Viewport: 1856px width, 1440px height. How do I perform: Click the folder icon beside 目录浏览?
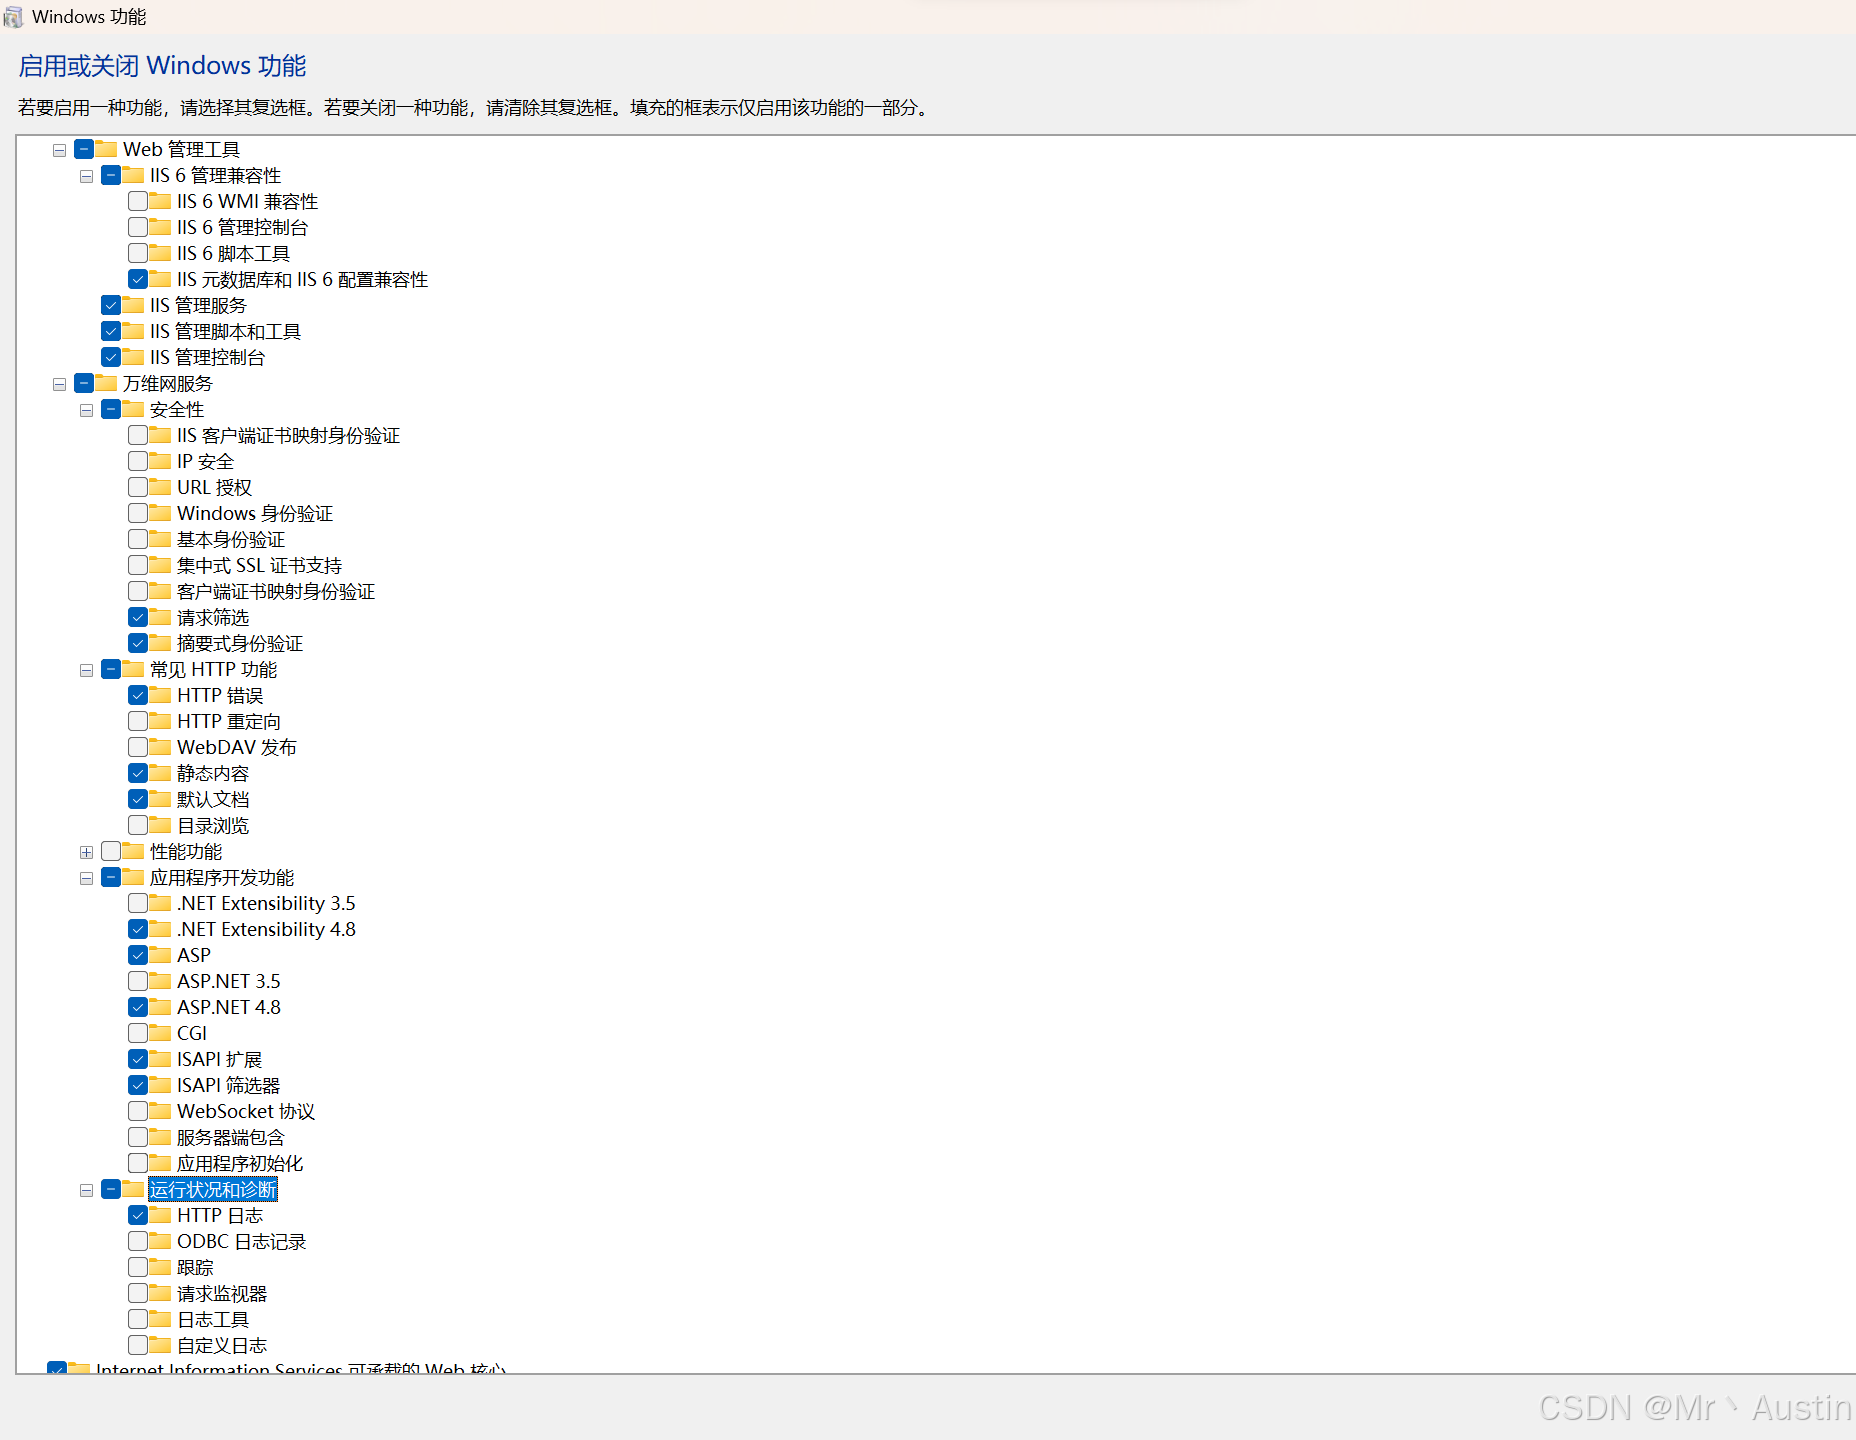click(161, 825)
